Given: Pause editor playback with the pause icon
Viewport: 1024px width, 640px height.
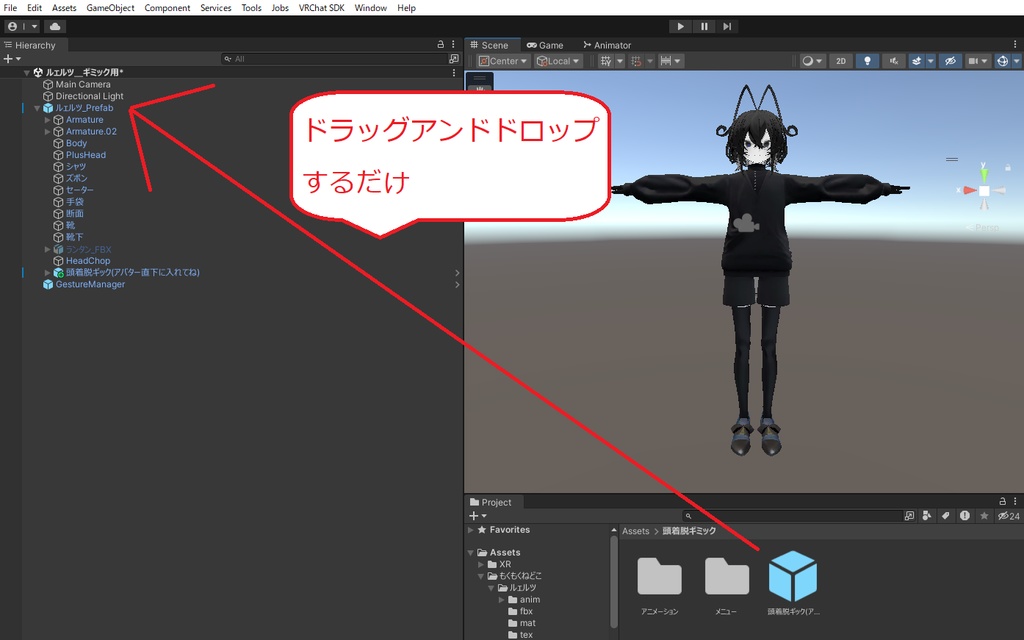Looking at the screenshot, I should pos(704,26).
